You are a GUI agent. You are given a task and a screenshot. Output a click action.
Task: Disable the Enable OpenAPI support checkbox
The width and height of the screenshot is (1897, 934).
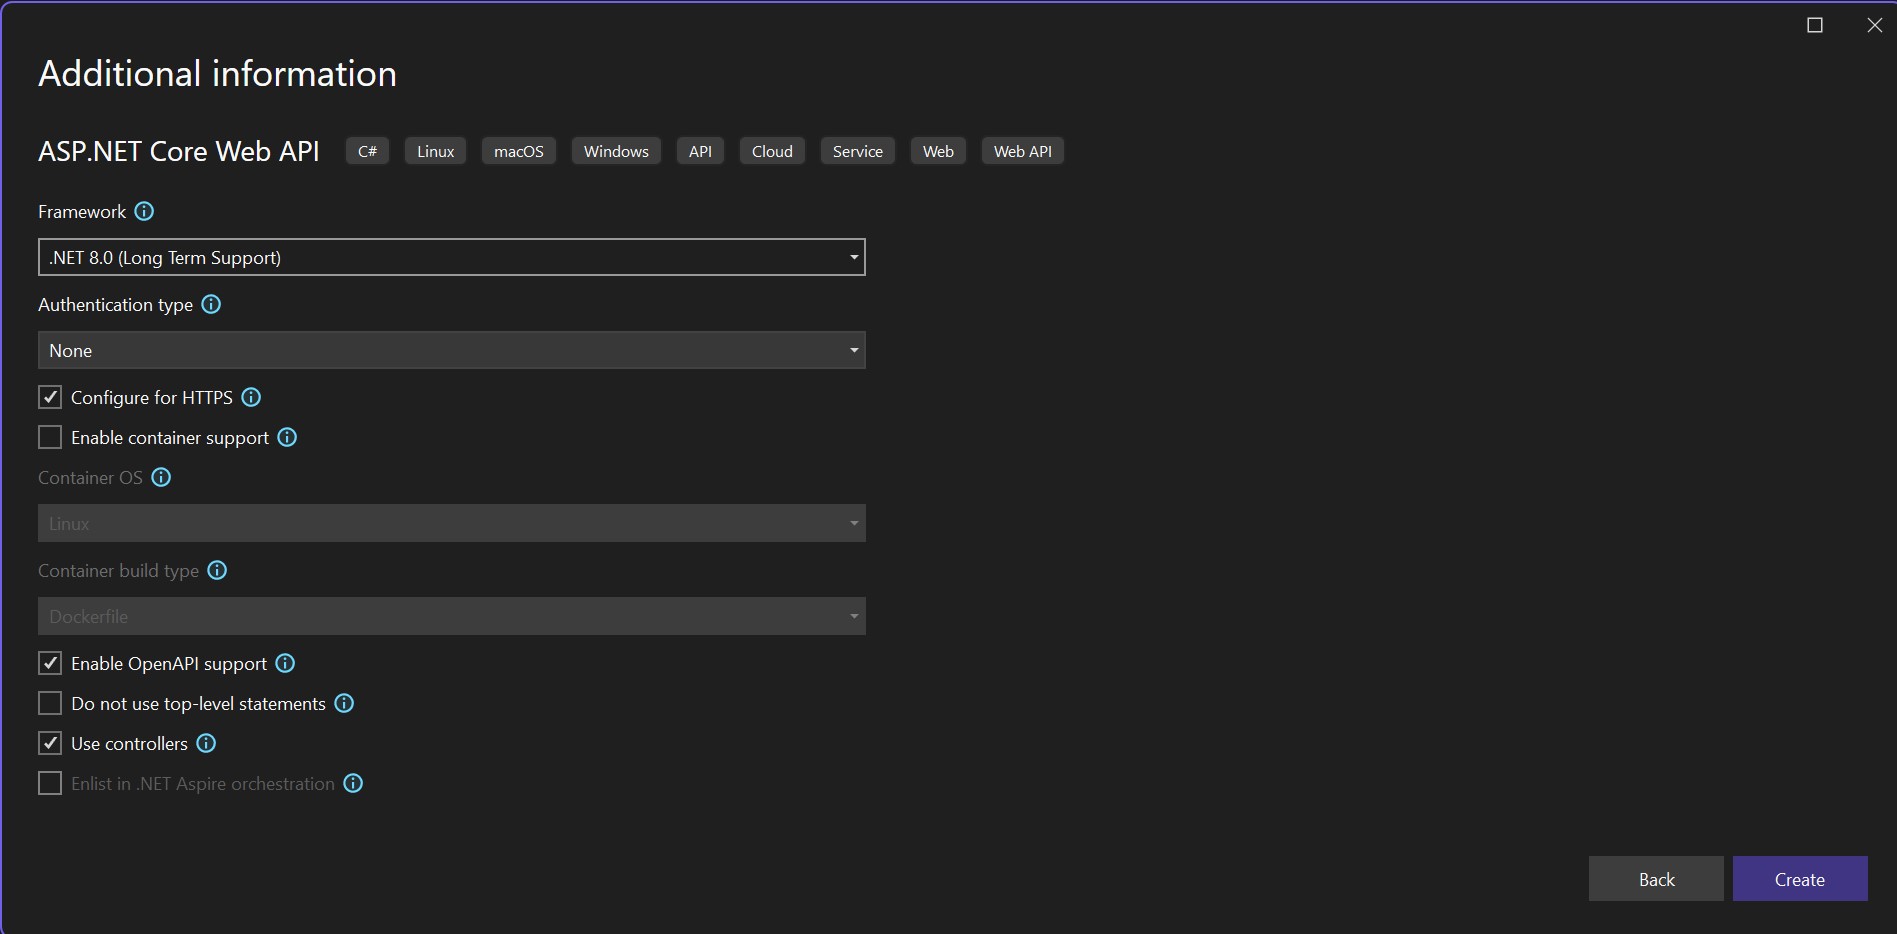[x=50, y=663]
